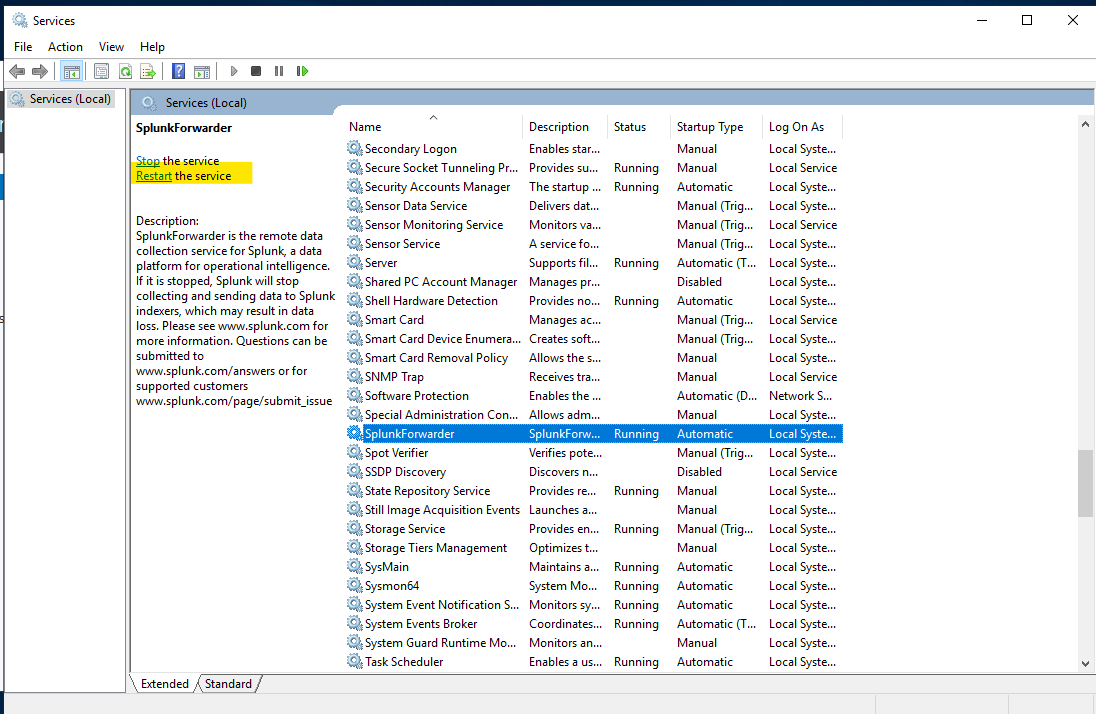Go back with the toolbar Back arrow
Viewport: 1096px width, 714px height.
pyautogui.click(x=17, y=71)
